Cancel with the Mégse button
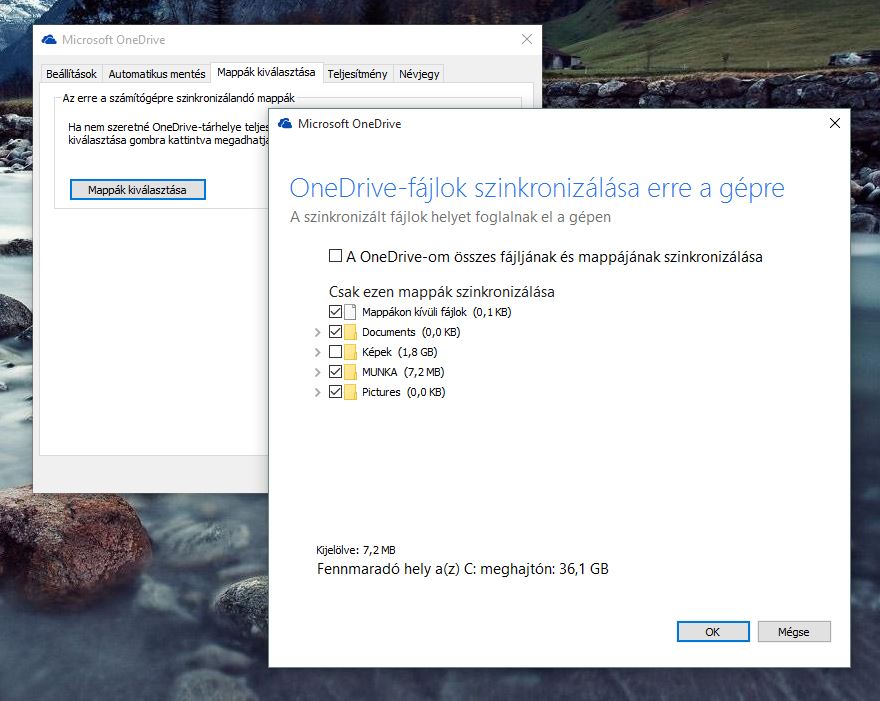 [795, 632]
